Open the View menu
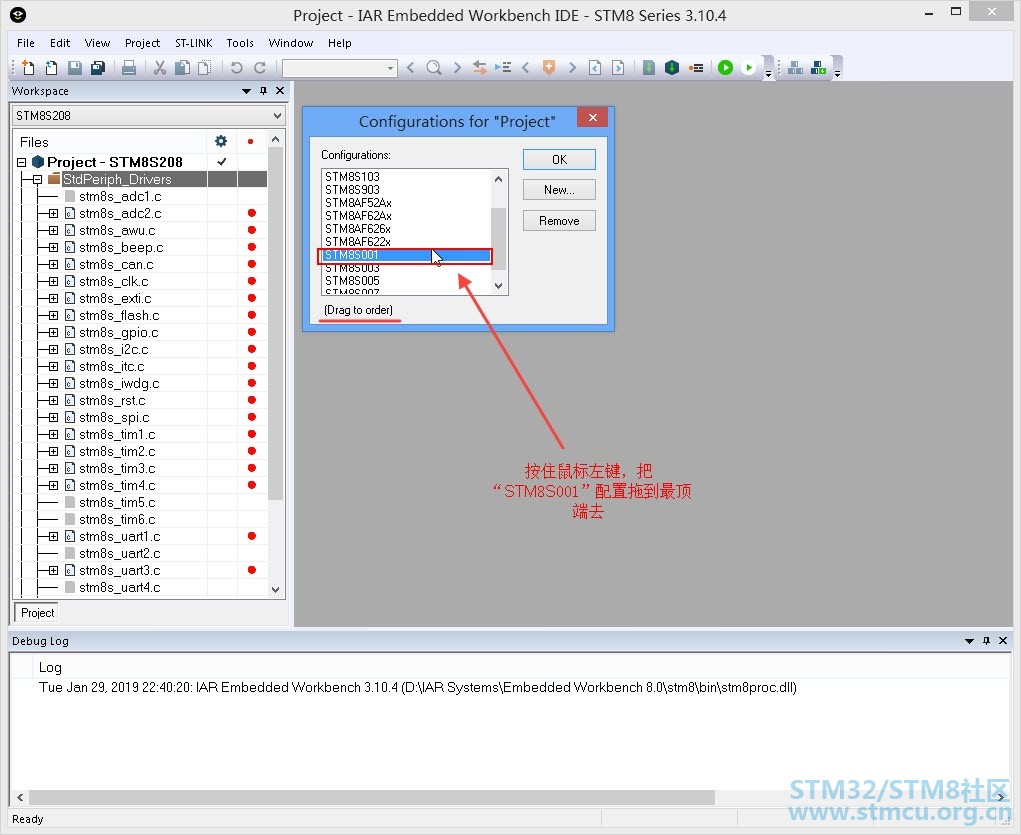The image size is (1021, 835). click(x=97, y=43)
